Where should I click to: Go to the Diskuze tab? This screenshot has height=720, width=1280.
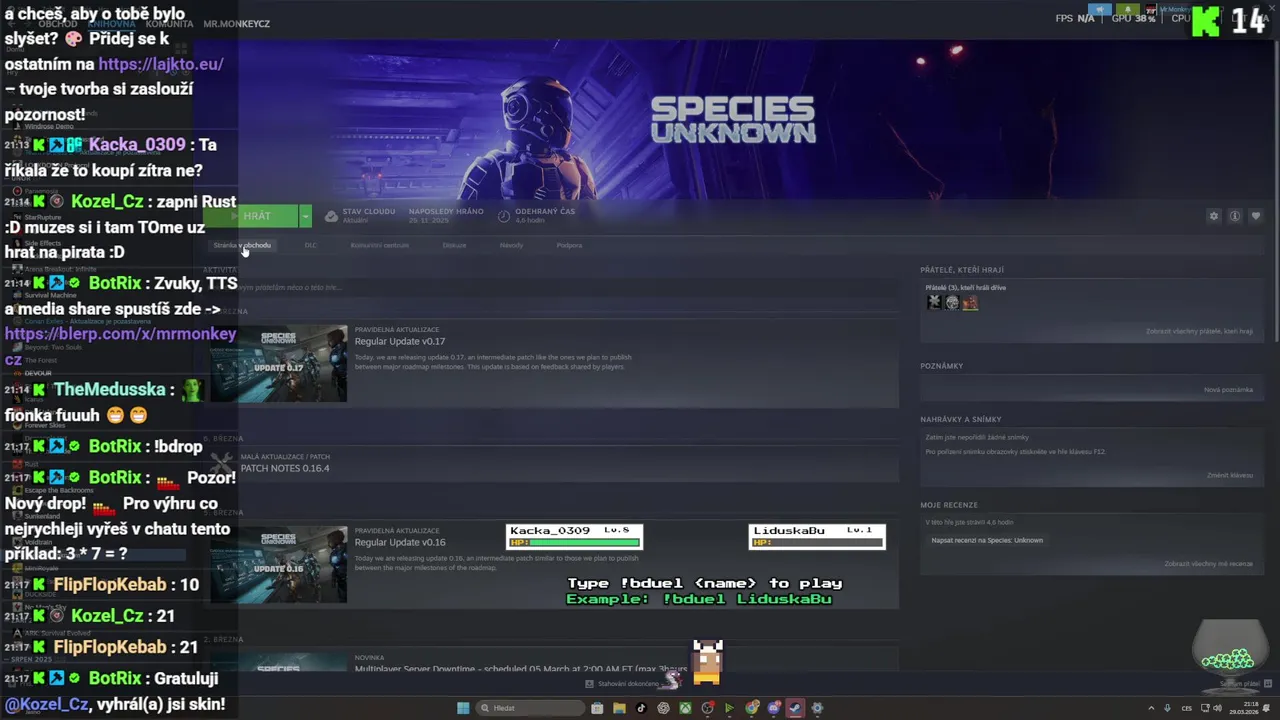[454, 245]
